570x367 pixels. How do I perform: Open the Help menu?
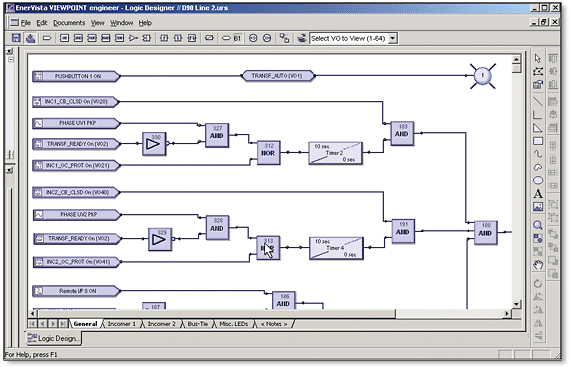tap(145, 23)
